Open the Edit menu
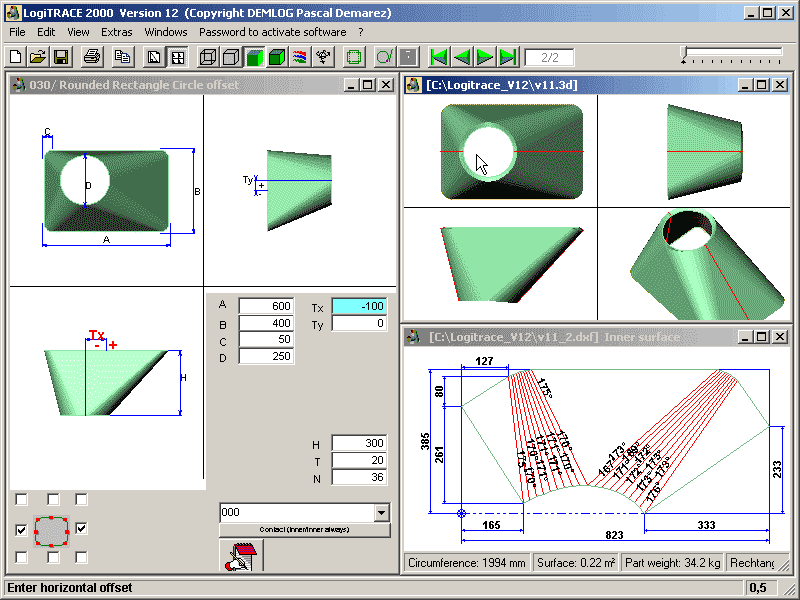The image size is (800, 600). pyautogui.click(x=46, y=32)
